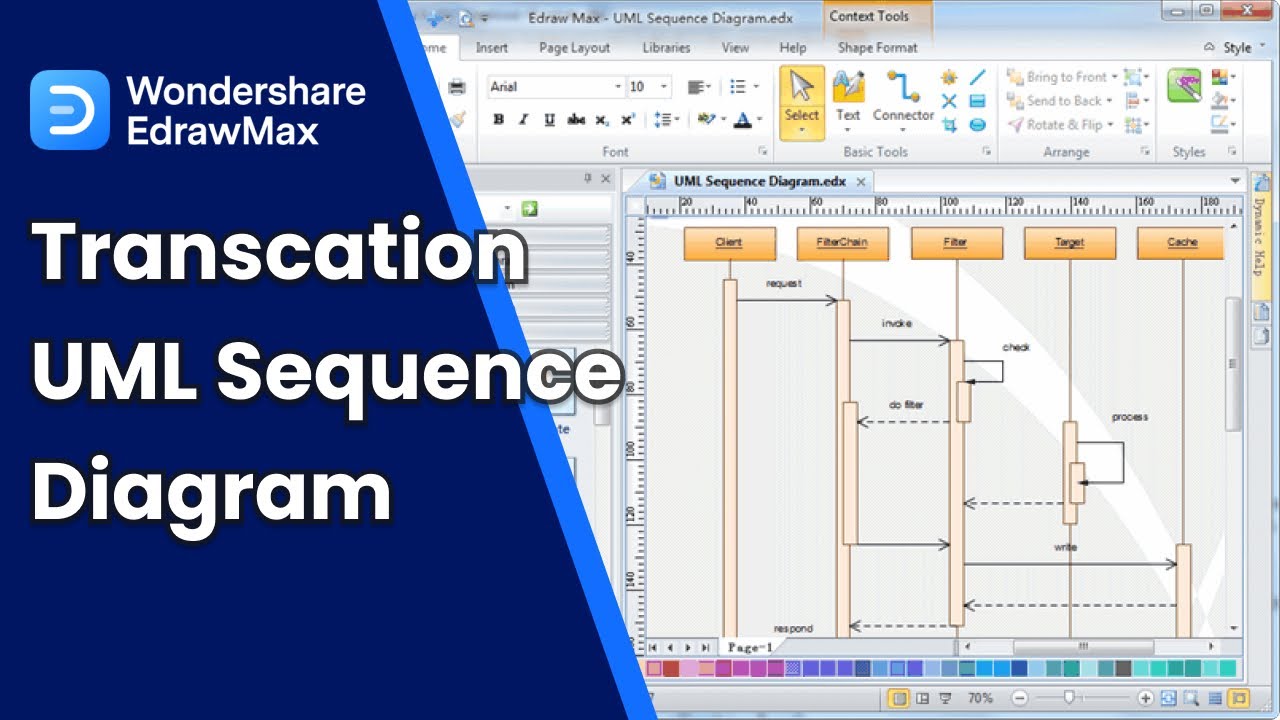
Task: Click the green arrow icon in library panel
Action: (x=530, y=209)
